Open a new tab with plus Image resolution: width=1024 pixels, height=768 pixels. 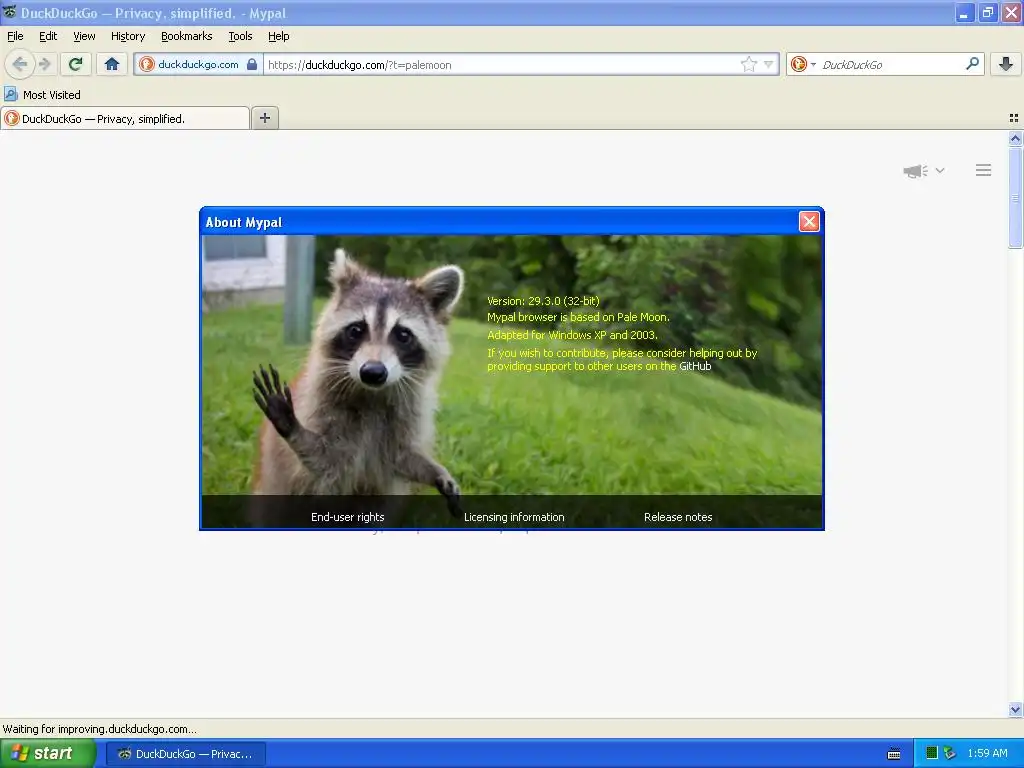[x=264, y=118]
